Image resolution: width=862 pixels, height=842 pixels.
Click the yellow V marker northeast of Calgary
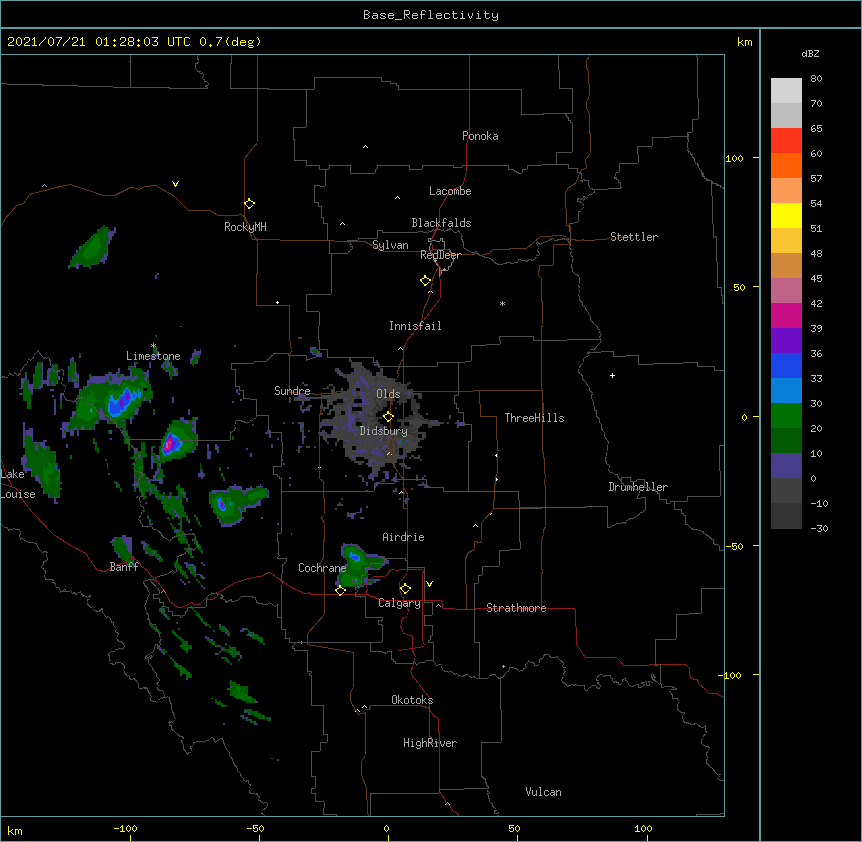(x=429, y=584)
